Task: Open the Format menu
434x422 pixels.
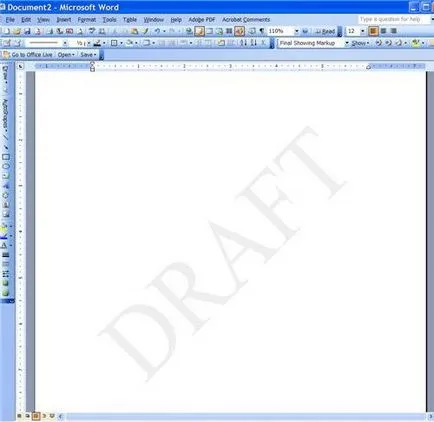Action: coord(87,20)
